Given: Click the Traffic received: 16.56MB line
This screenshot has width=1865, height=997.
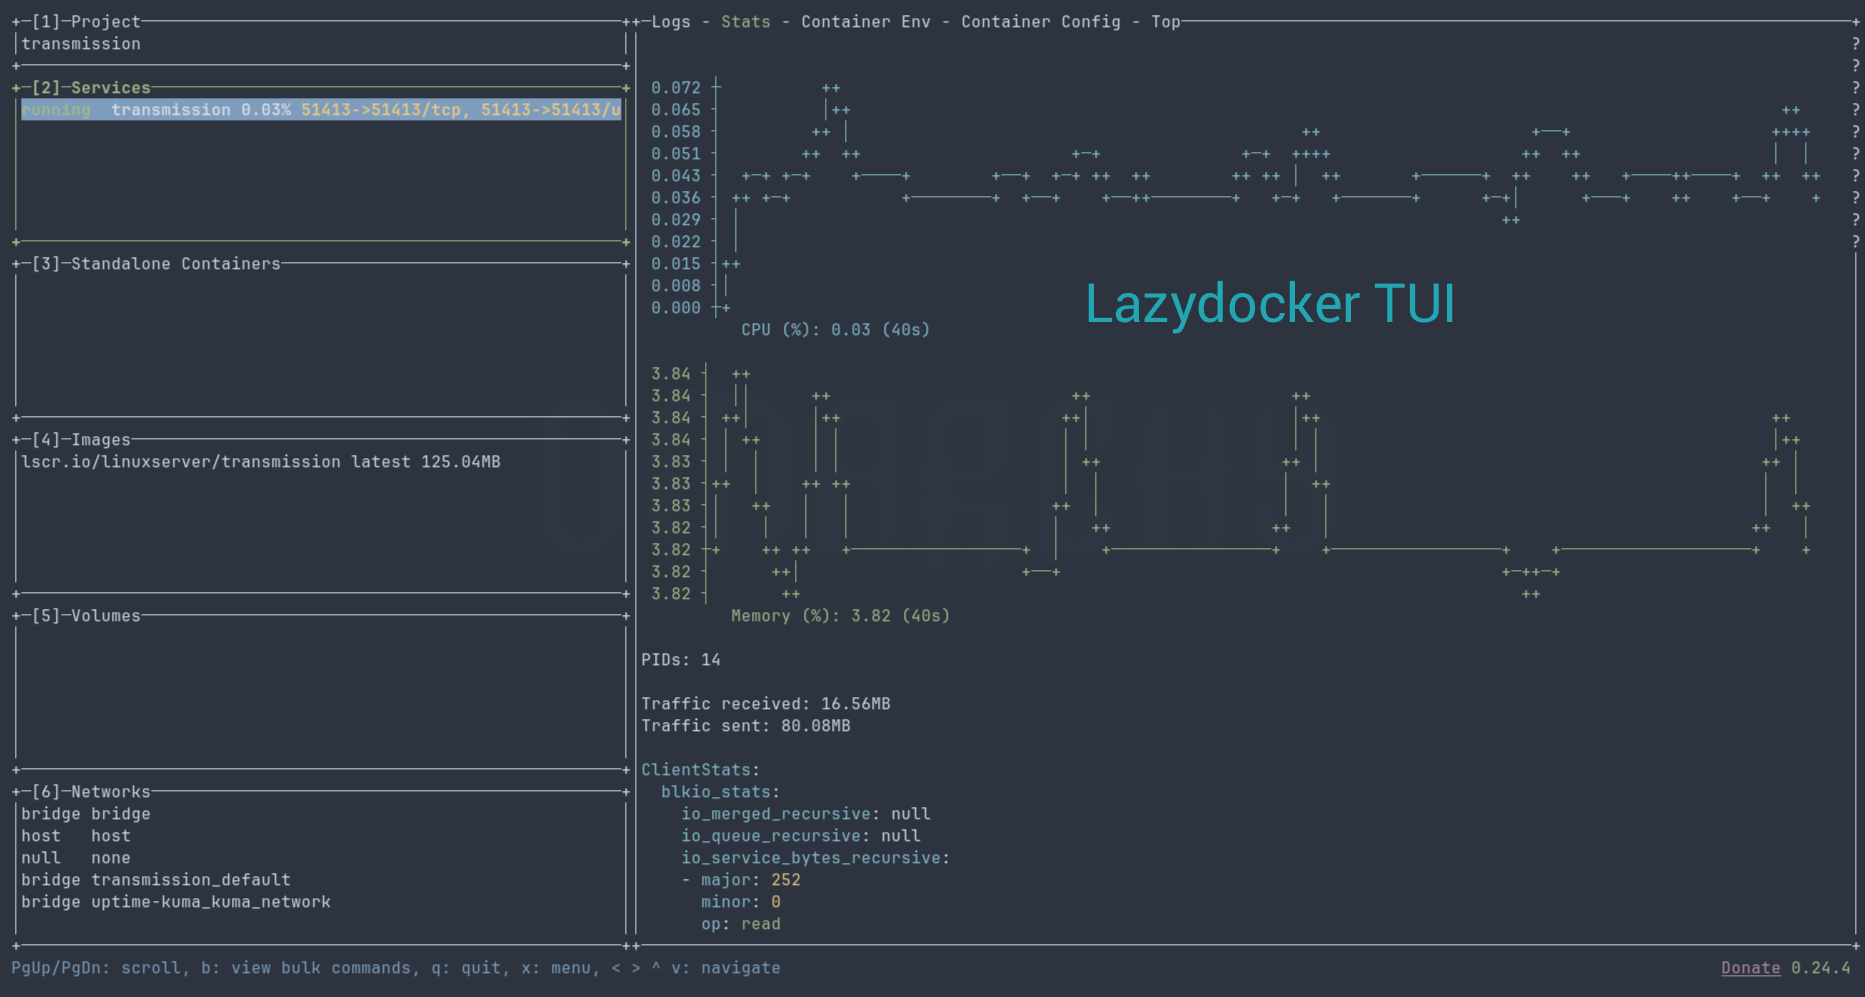Looking at the screenshot, I should click(766, 704).
